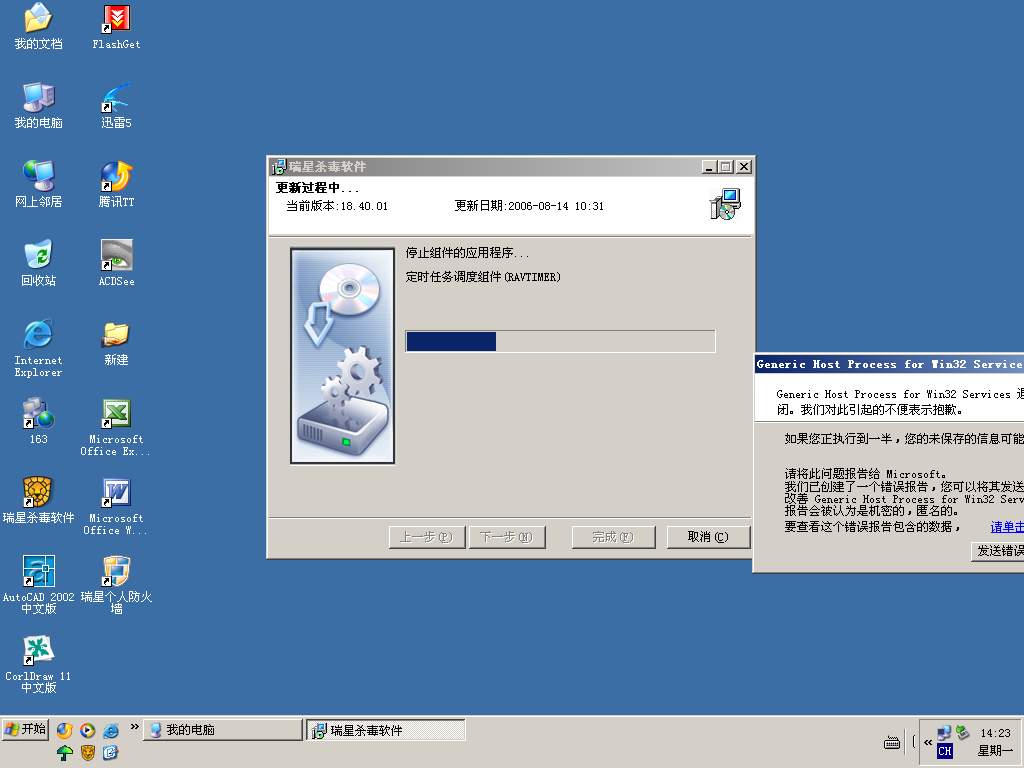The height and width of the screenshot is (768, 1024).
Task: Click the Rising lion quick launch icon
Action: tap(88, 753)
